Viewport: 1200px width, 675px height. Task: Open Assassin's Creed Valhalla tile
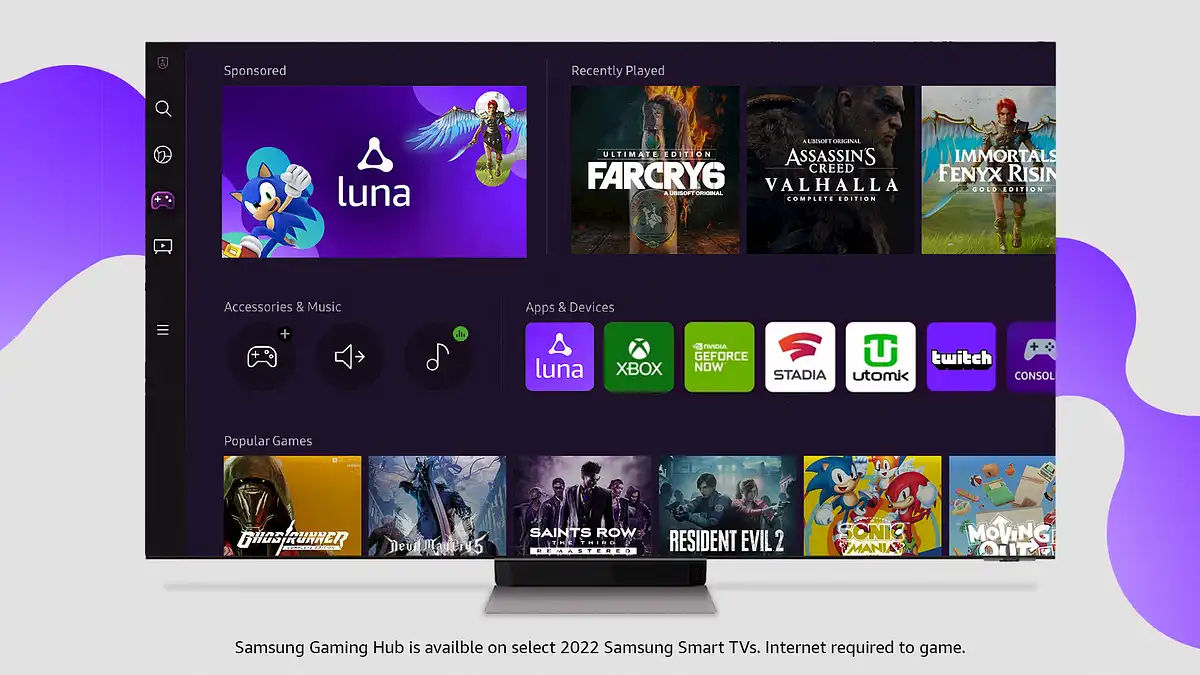click(x=831, y=169)
